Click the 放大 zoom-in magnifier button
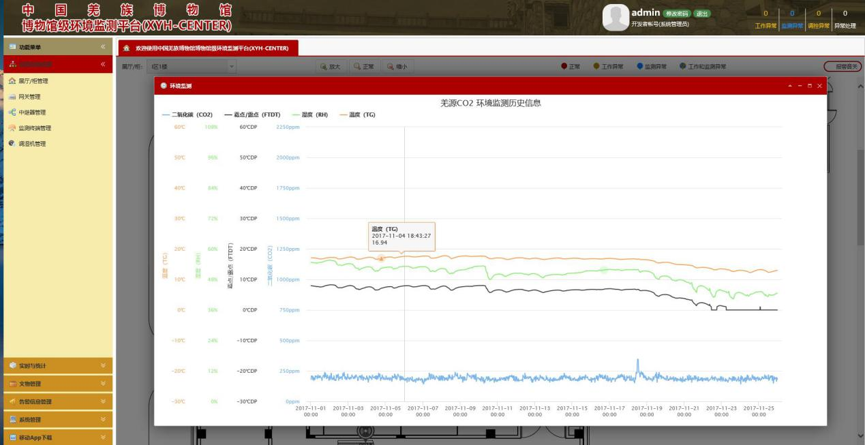Image resolution: width=865 pixels, height=445 pixels. (330, 67)
